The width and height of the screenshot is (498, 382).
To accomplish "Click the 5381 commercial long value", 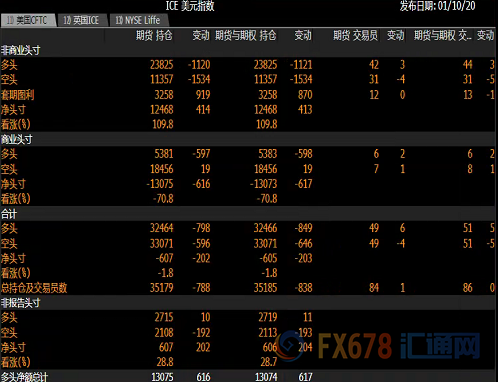I will [x=164, y=154].
